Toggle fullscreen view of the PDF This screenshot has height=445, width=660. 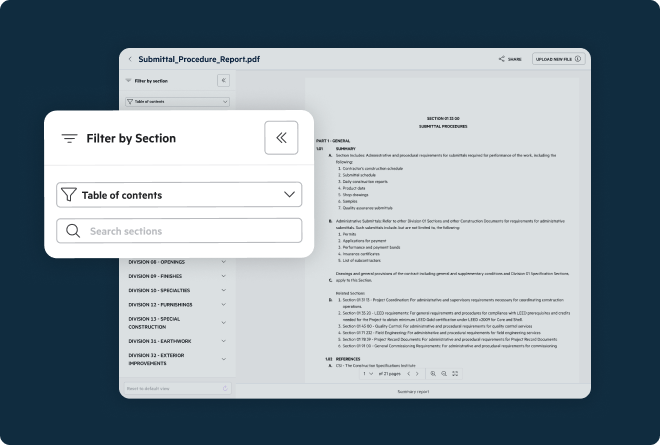click(x=456, y=373)
